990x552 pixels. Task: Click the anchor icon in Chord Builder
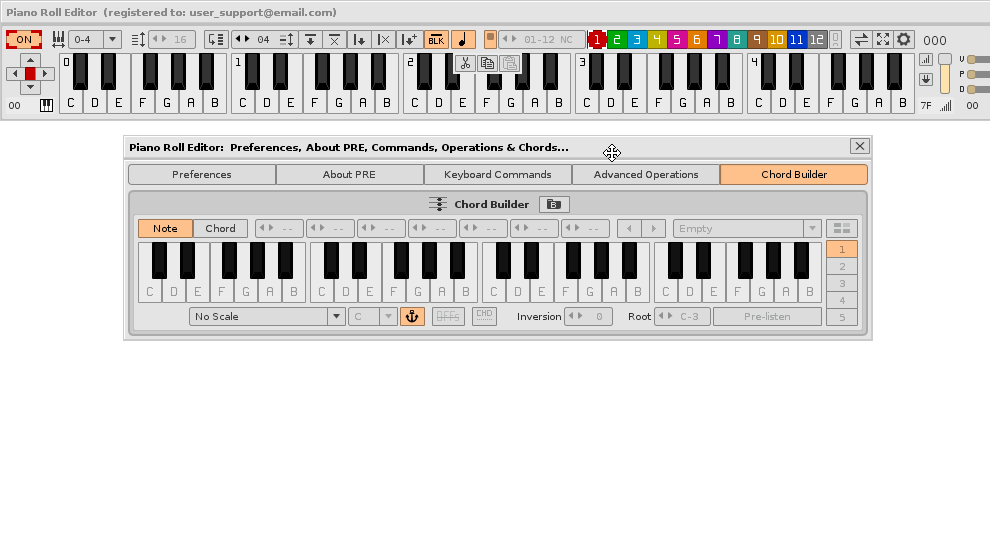pos(412,317)
